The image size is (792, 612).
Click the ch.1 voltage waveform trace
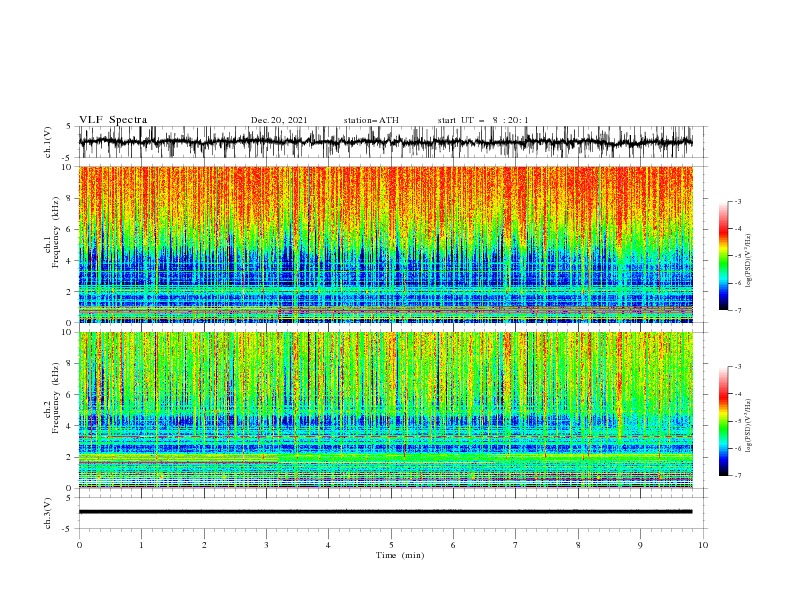point(385,142)
